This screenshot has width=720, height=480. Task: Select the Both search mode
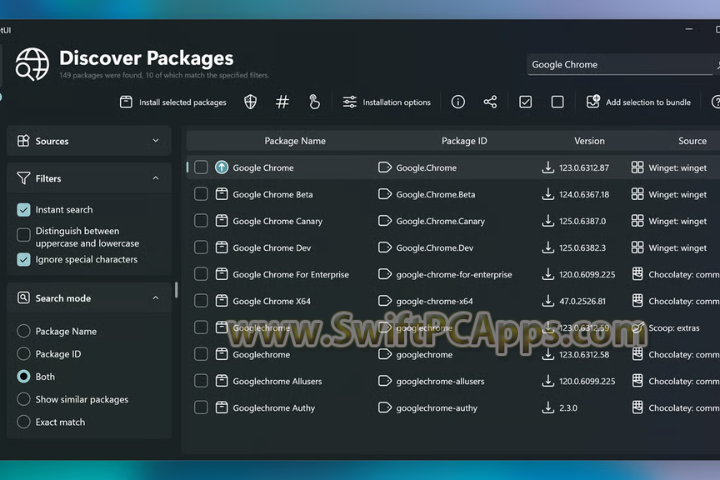(x=23, y=377)
